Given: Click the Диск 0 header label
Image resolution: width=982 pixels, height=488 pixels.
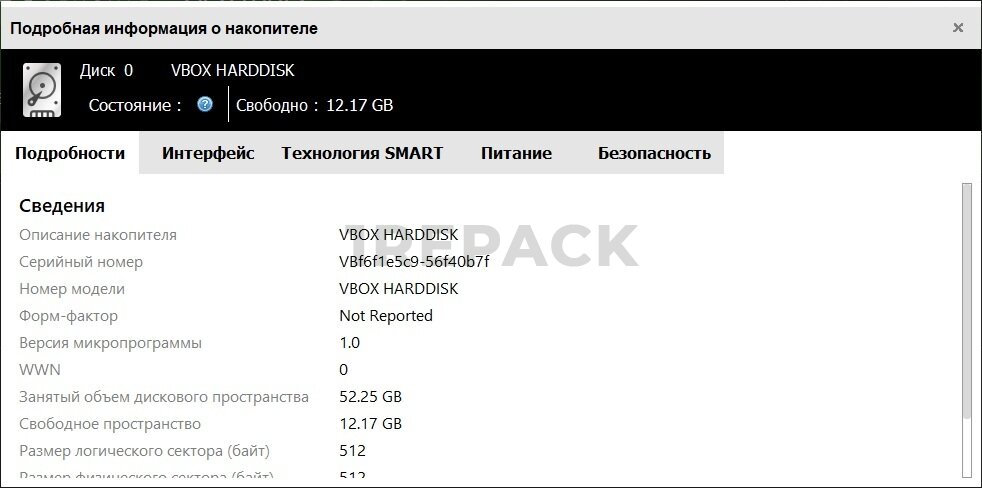Looking at the screenshot, I should (106, 70).
